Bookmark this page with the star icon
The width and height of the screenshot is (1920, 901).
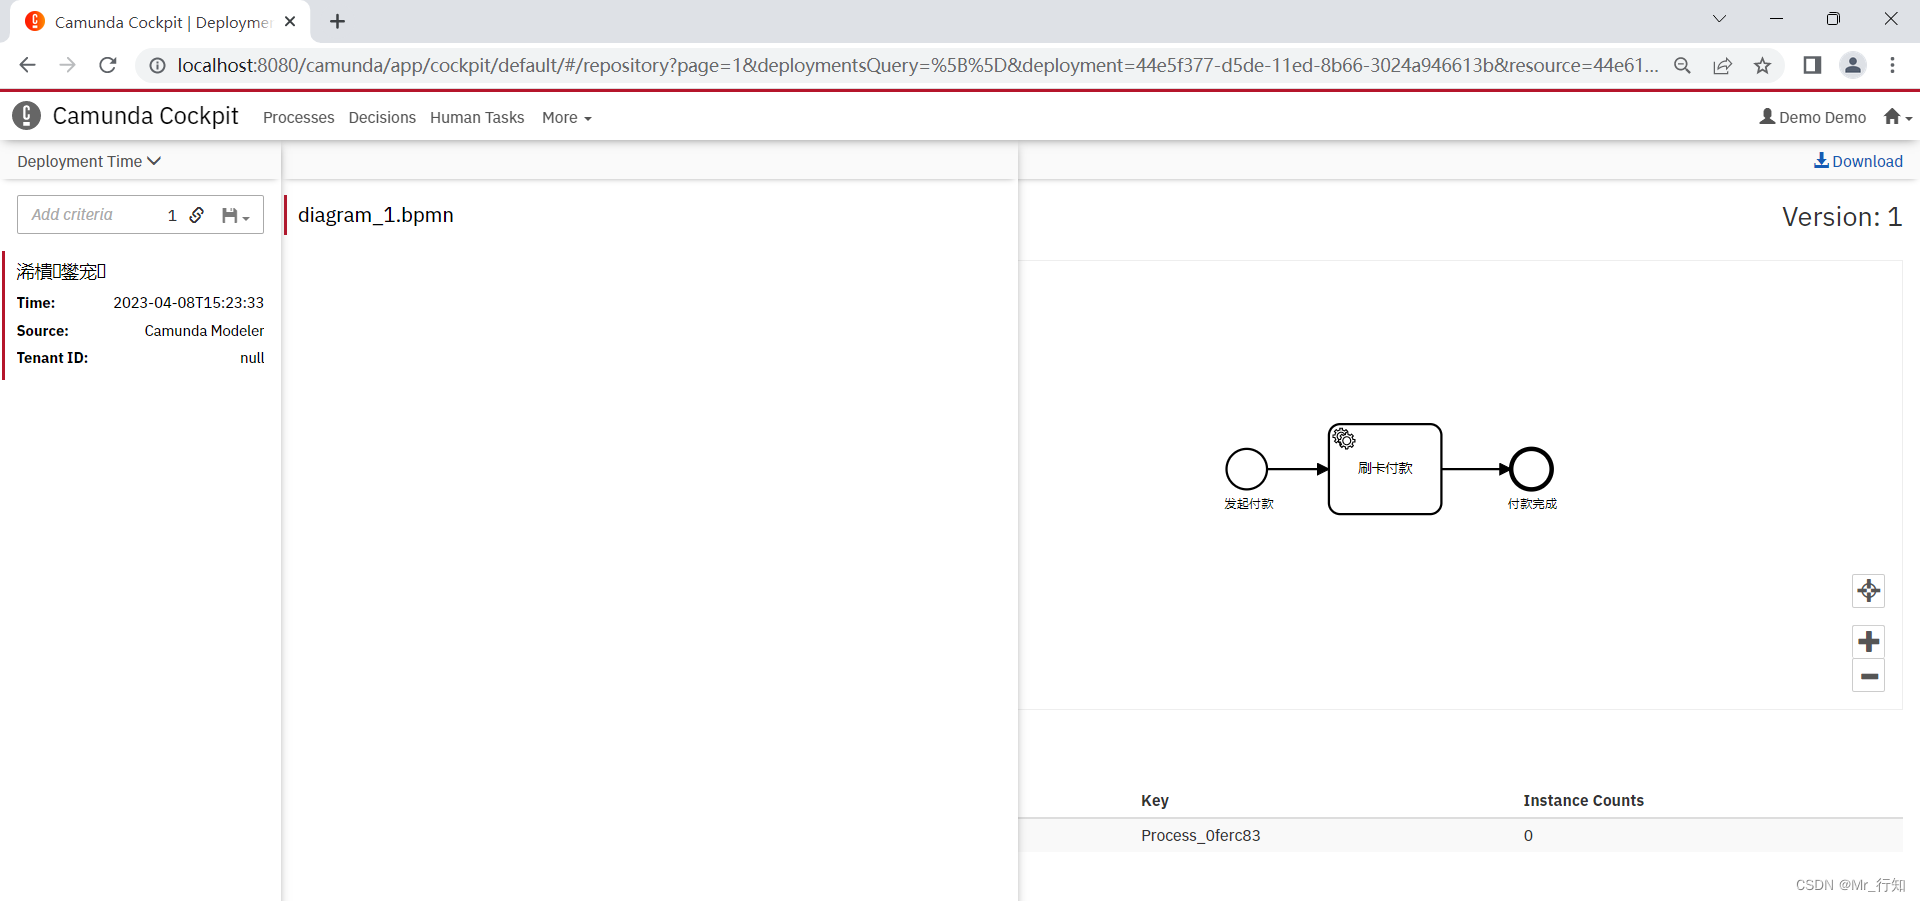(1762, 65)
